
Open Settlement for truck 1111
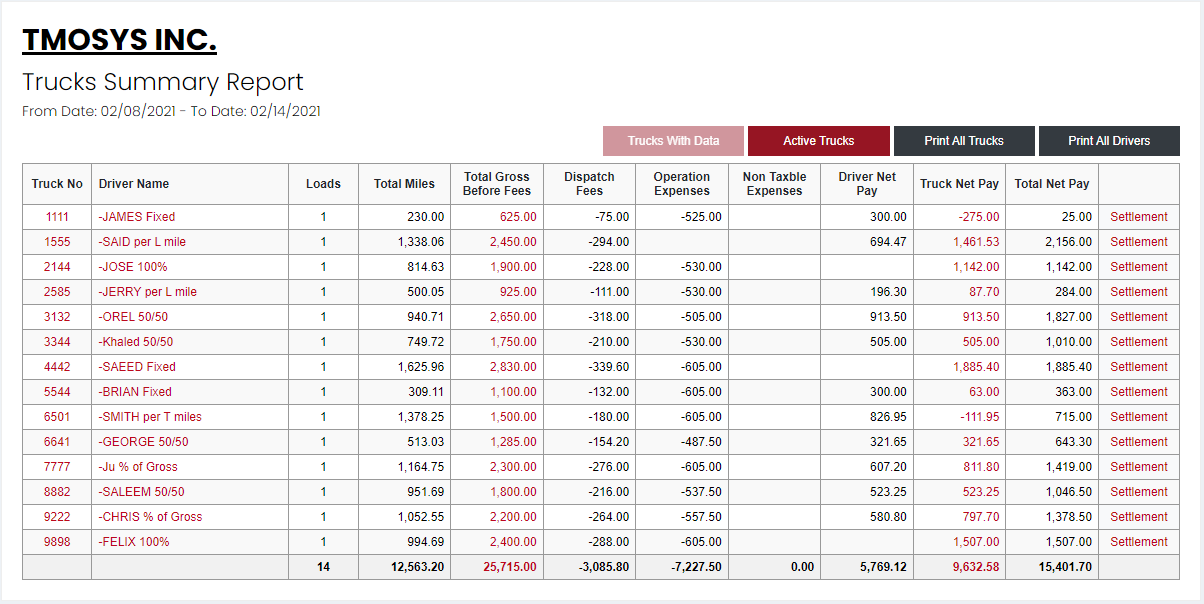[1138, 217]
